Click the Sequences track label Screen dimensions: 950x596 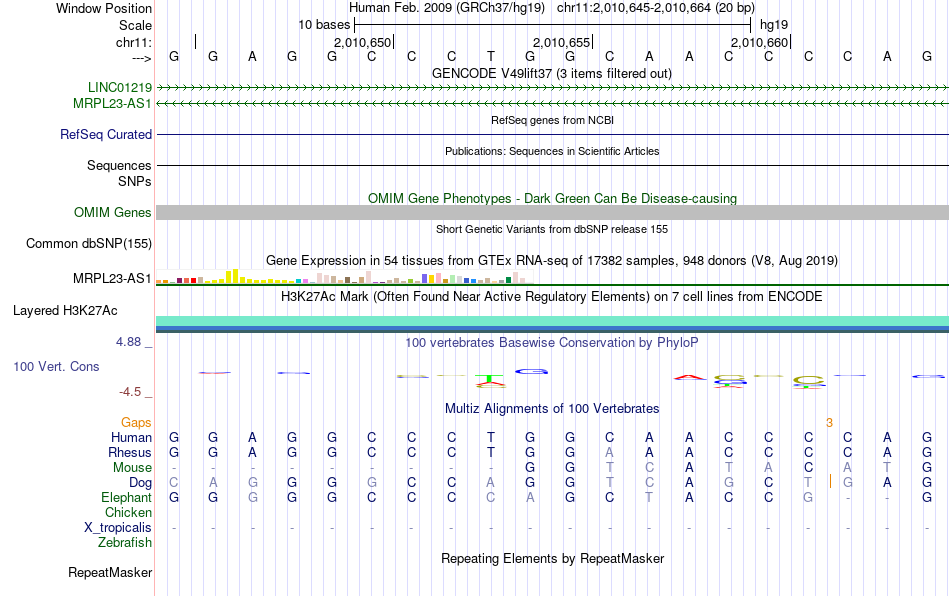(119, 165)
